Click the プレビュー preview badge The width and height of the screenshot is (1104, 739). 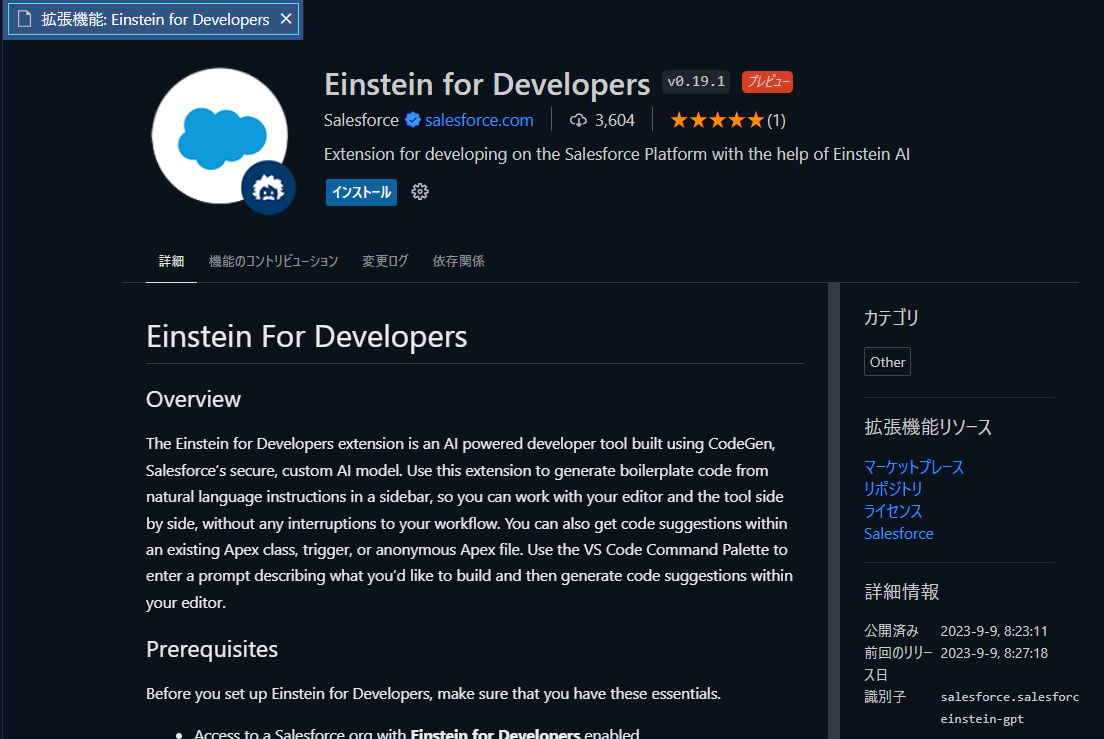pyautogui.click(x=767, y=82)
